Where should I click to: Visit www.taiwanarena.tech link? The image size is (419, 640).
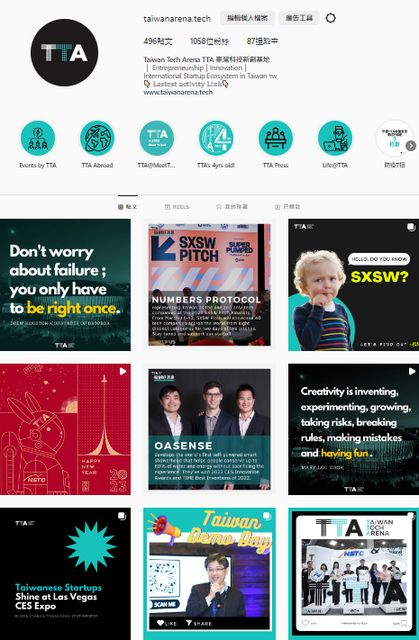click(x=178, y=92)
